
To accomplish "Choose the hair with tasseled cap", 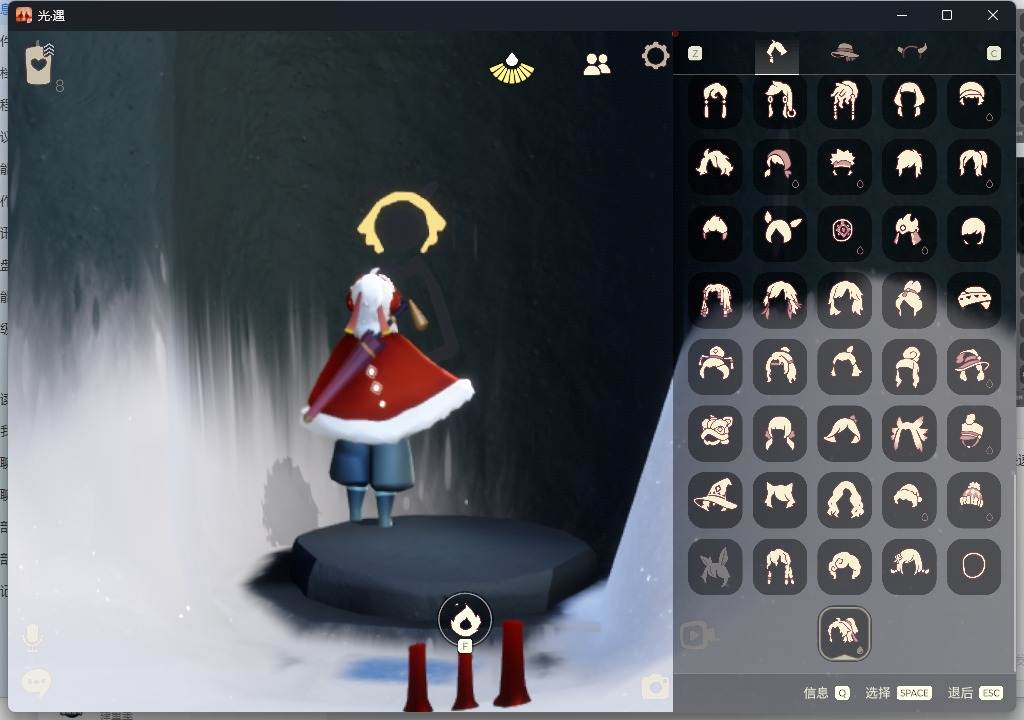I will [x=715, y=367].
